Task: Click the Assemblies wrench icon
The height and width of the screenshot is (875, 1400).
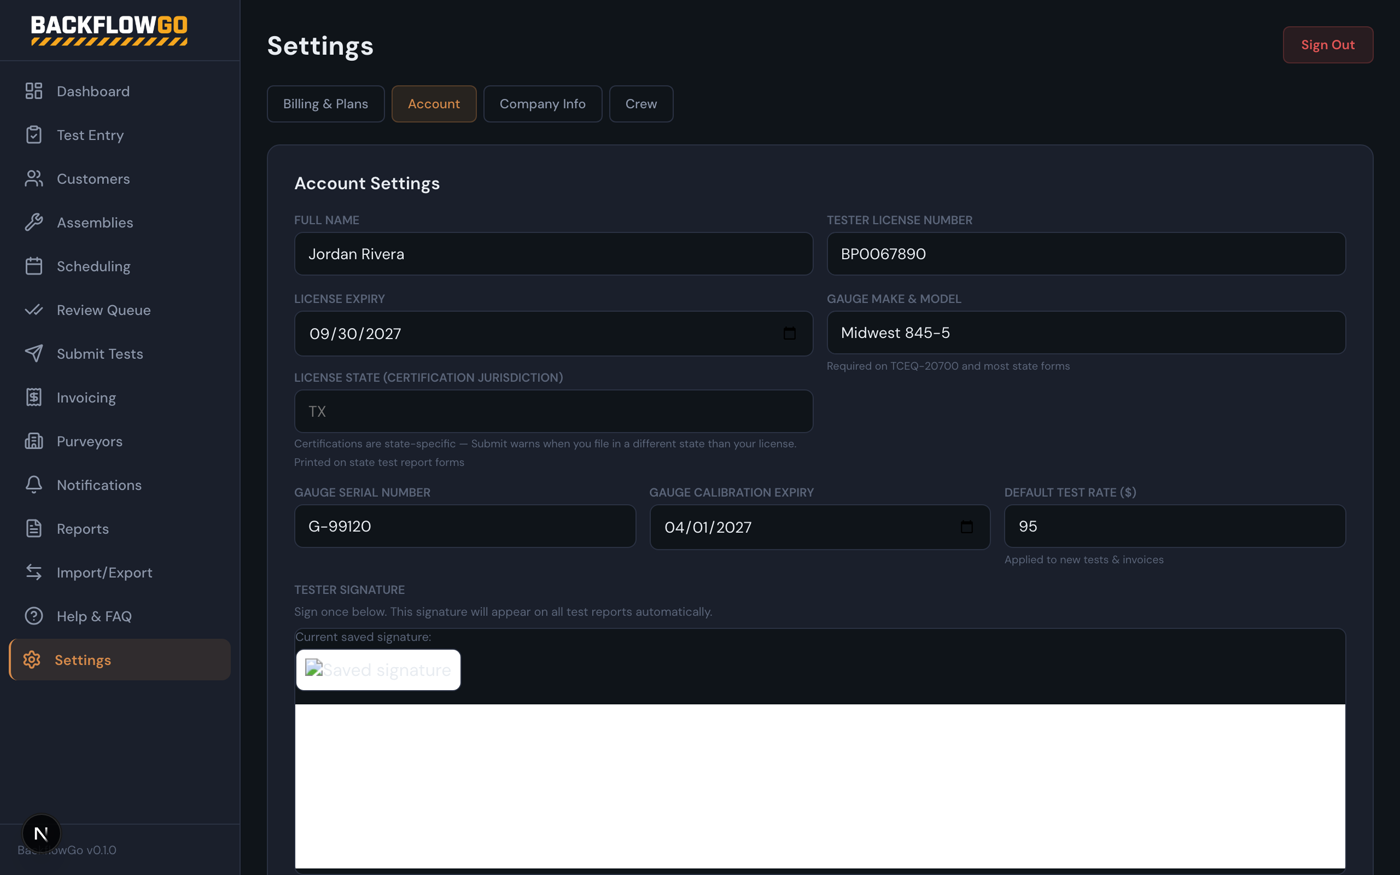Action: coord(34,222)
